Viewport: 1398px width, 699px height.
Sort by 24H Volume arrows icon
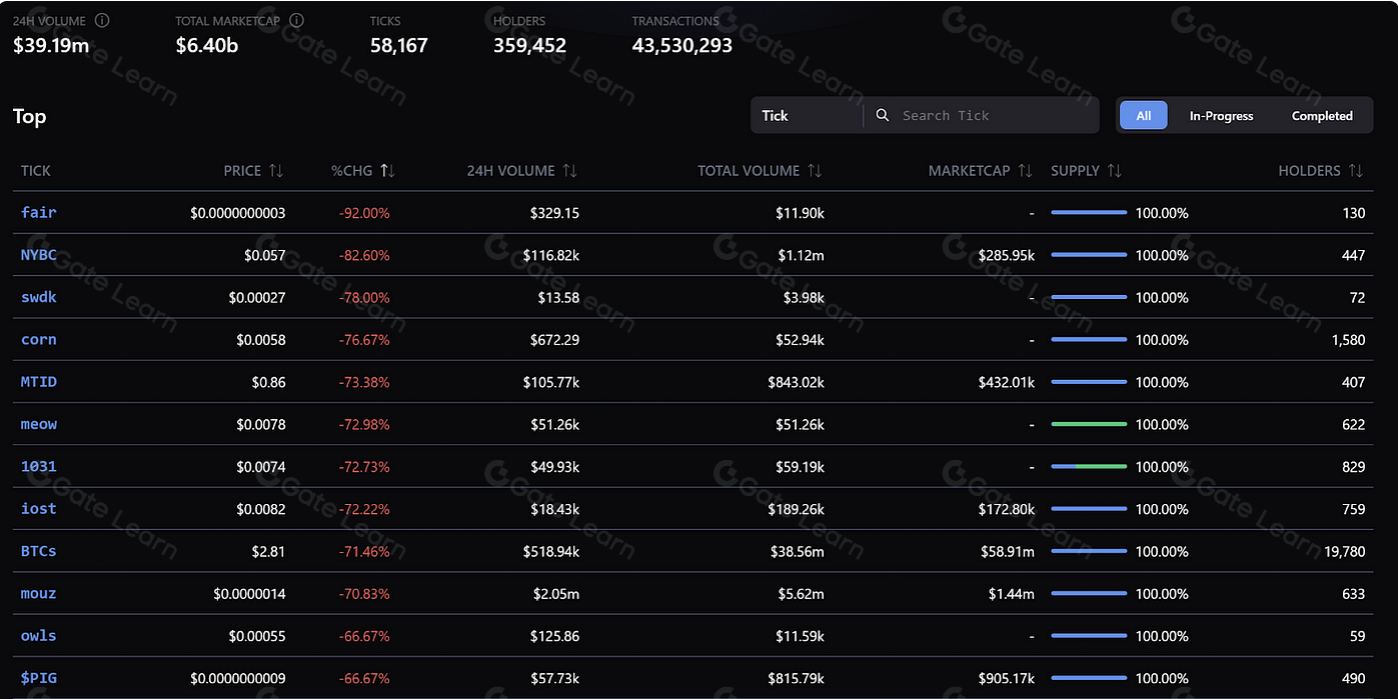570,171
